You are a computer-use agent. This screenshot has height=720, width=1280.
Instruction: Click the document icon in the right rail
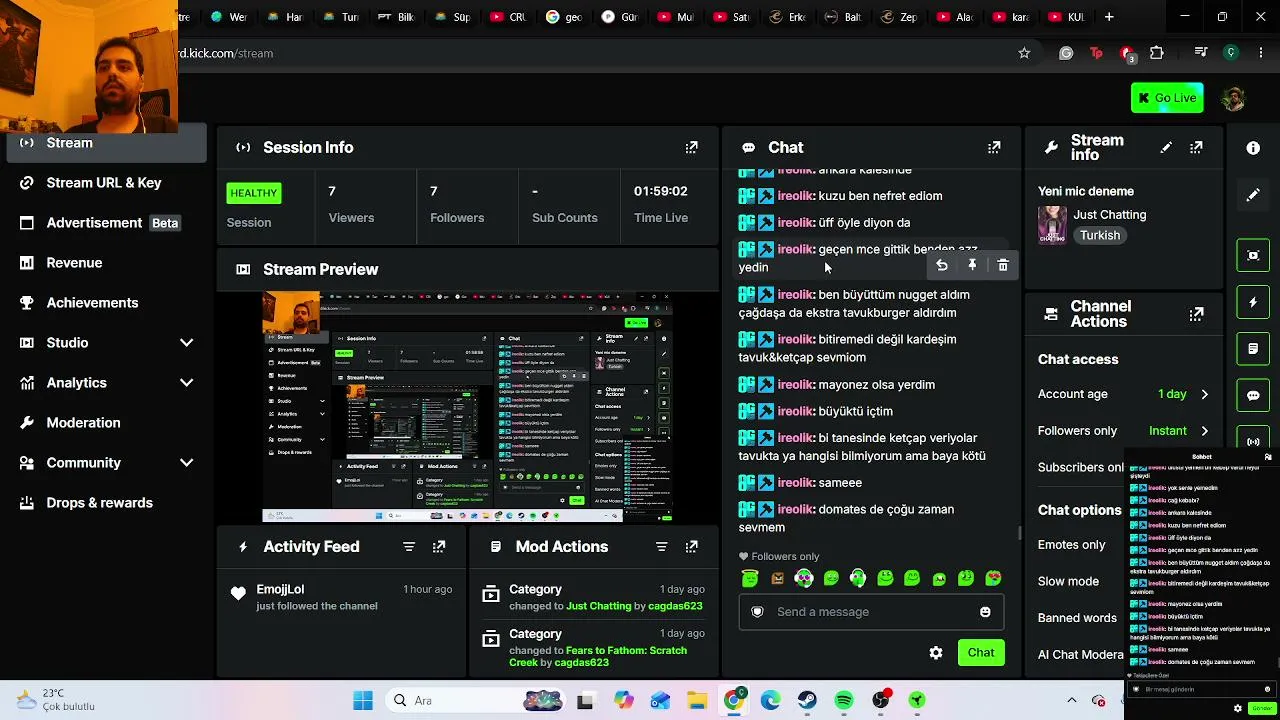[x=1253, y=349]
